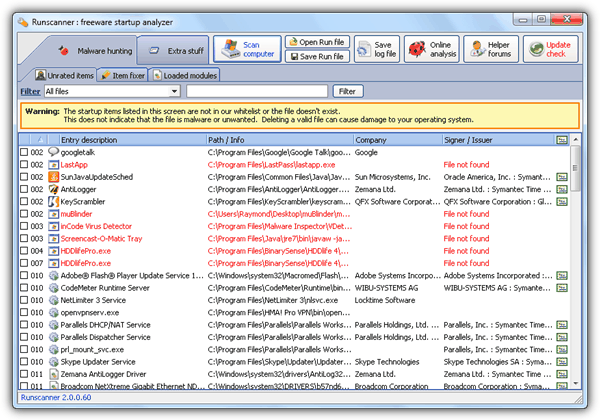Open certificate icon for AntiLogger row

coord(562,189)
